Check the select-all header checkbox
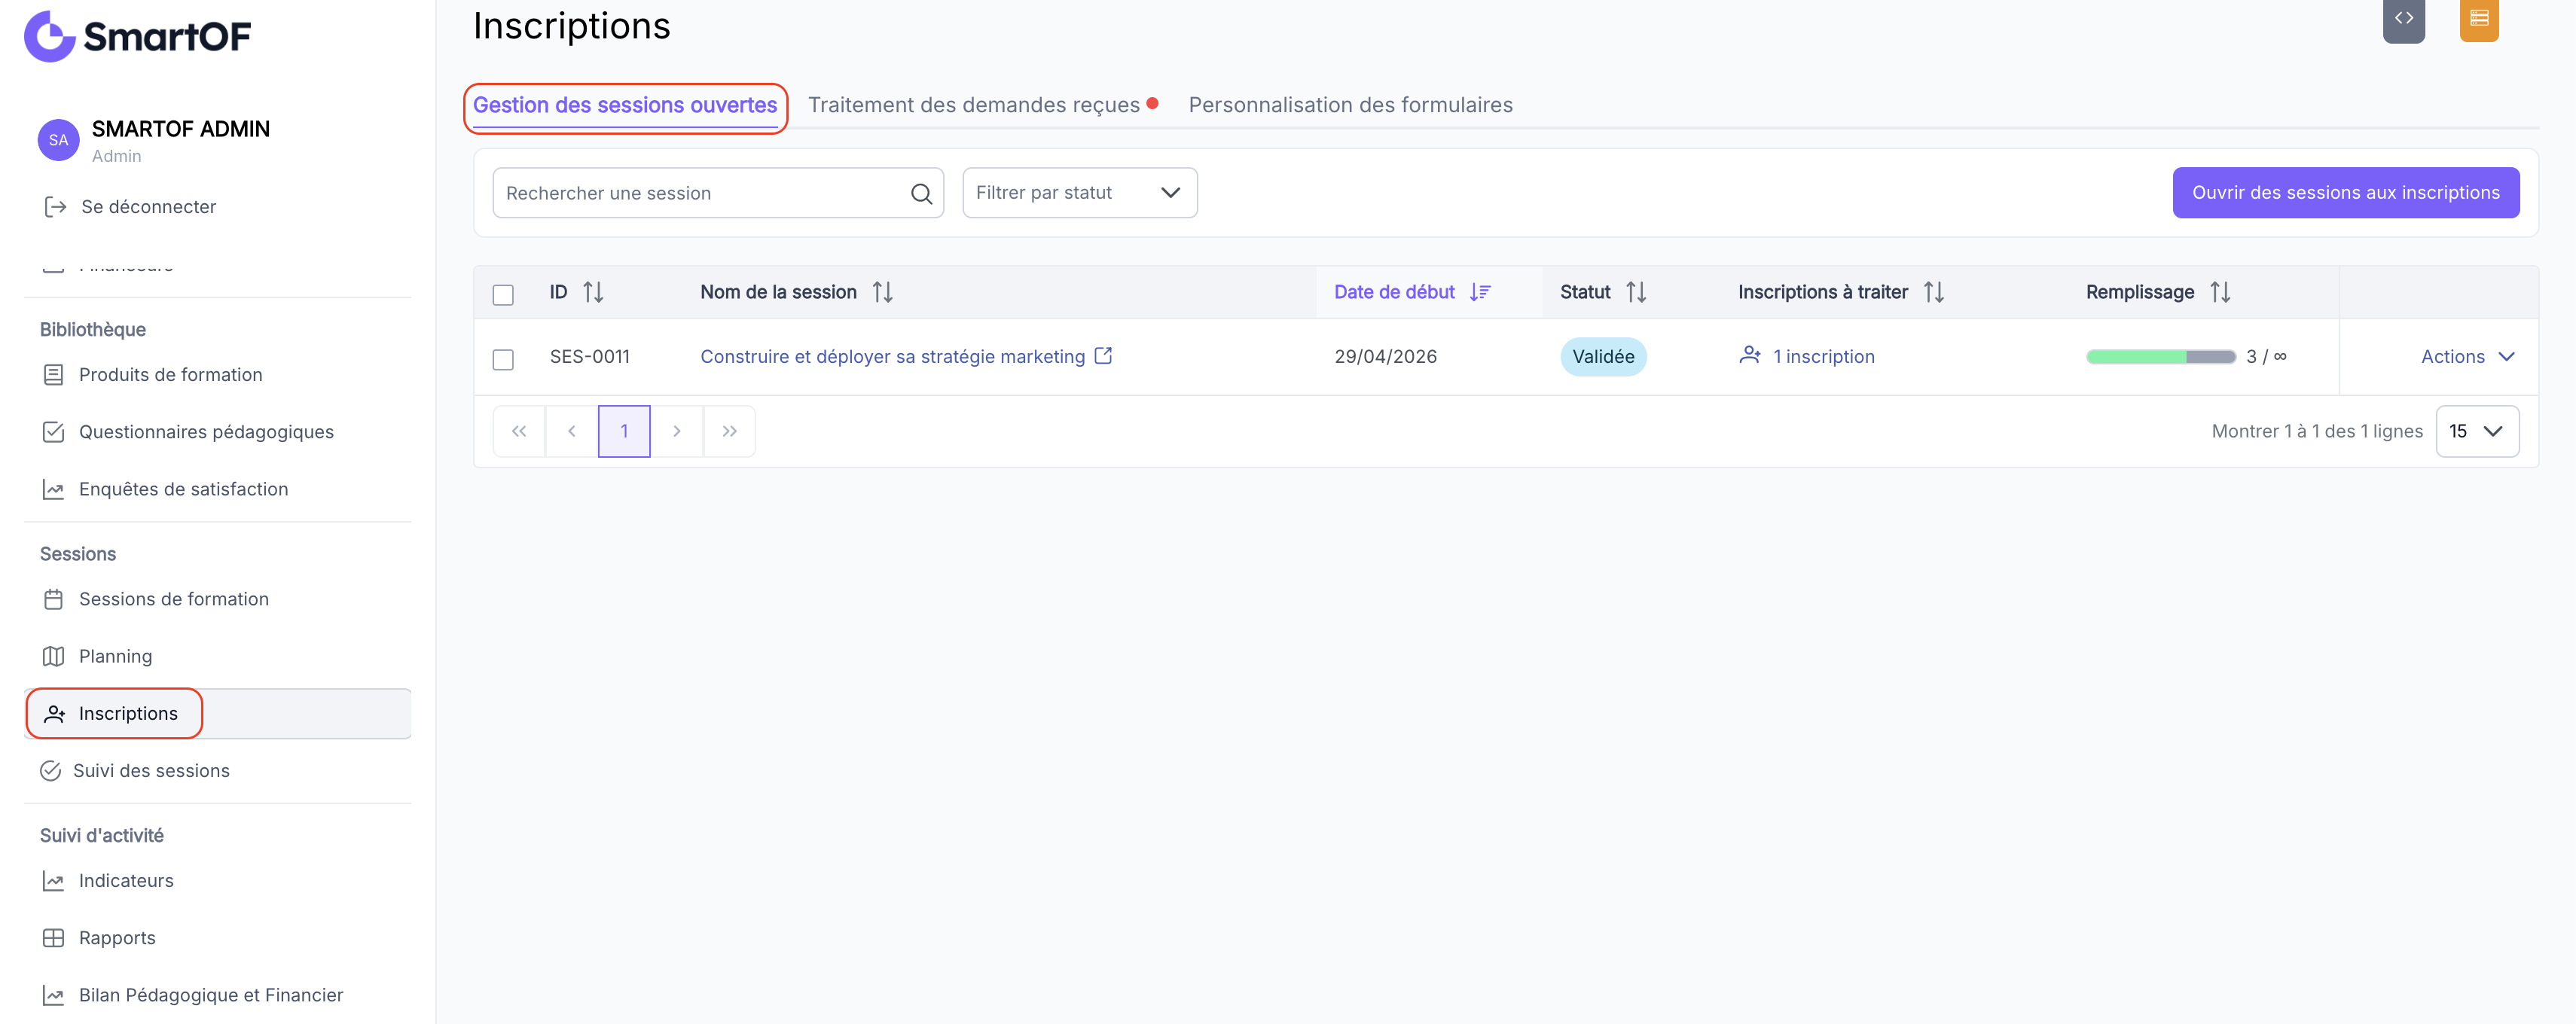 [503, 295]
